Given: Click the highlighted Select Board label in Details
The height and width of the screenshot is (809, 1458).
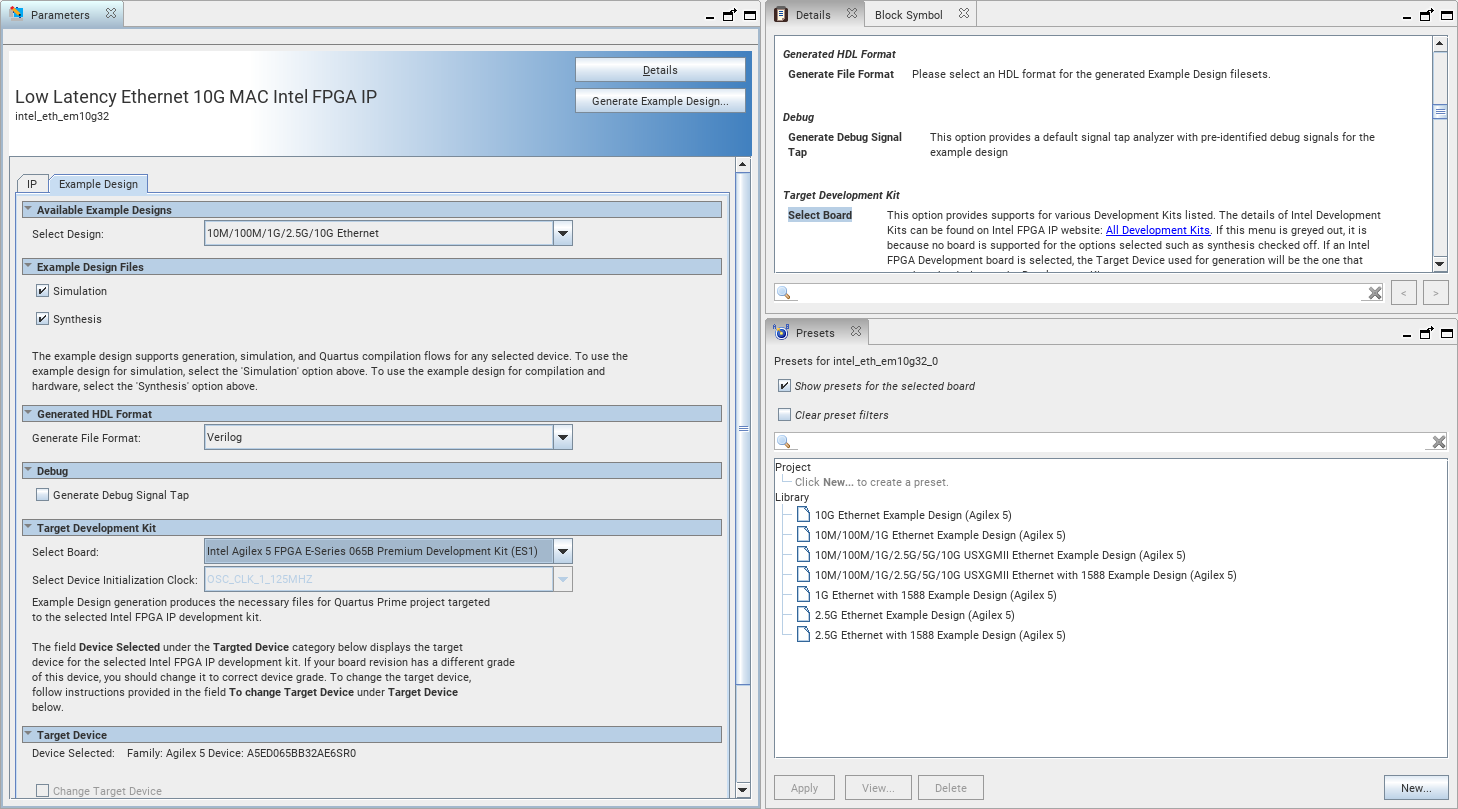Looking at the screenshot, I should point(820,215).
